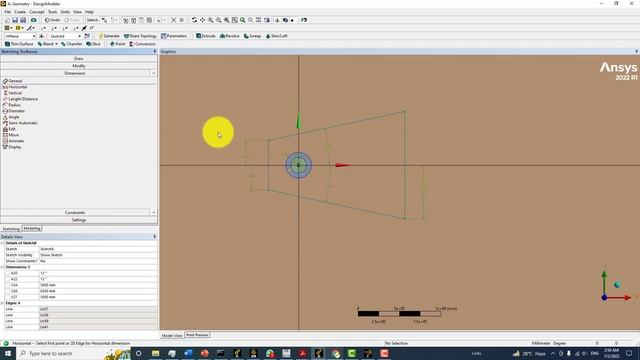This screenshot has height=360, width=640.
Task: Toggle the V27 dimension parameter checkbox
Action: [x=7, y=297]
